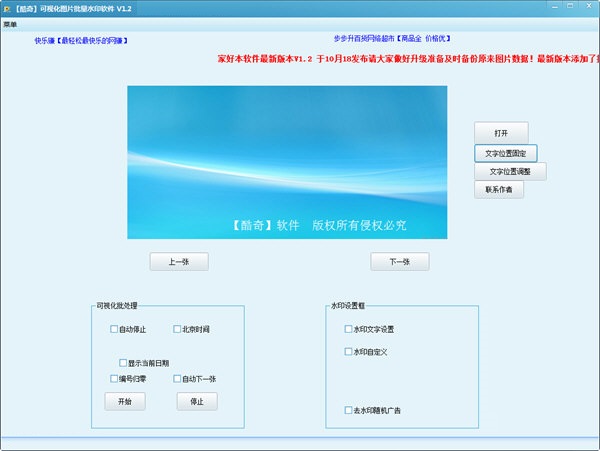Click the 联系作者 button
600x451 pixels.
(x=499, y=189)
